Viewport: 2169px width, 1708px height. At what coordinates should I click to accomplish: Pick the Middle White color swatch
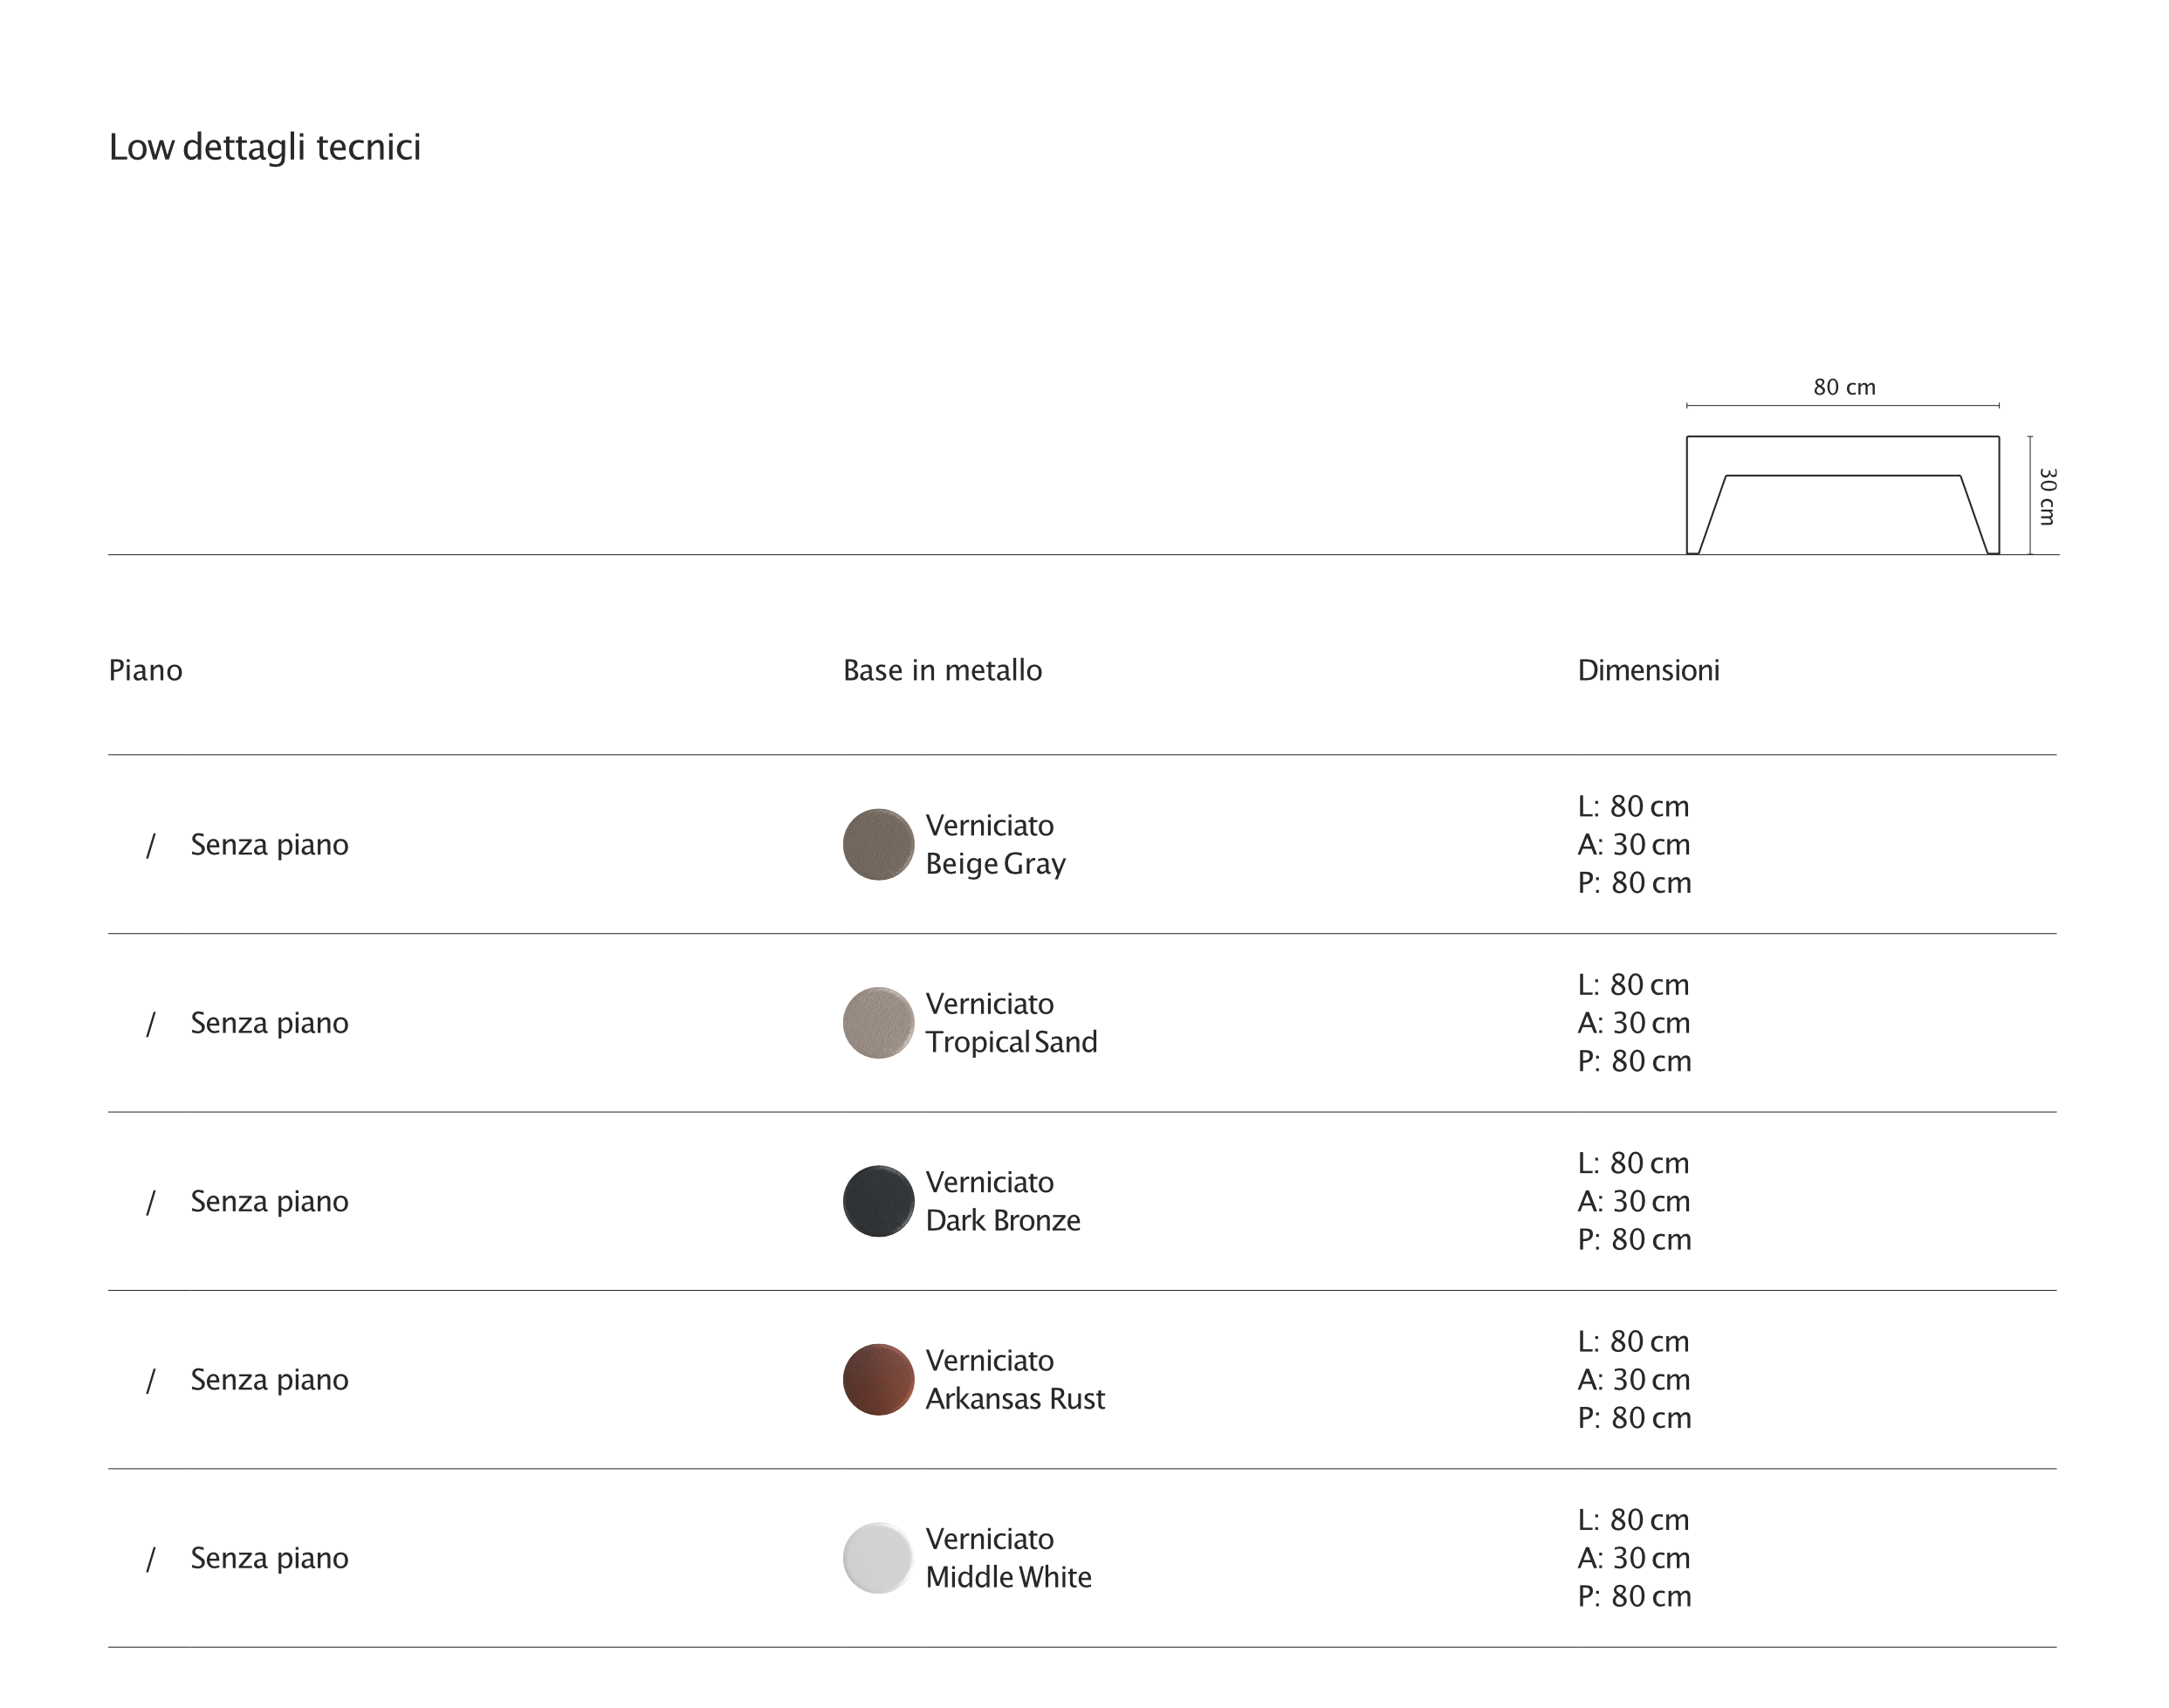pyautogui.click(x=878, y=1557)
